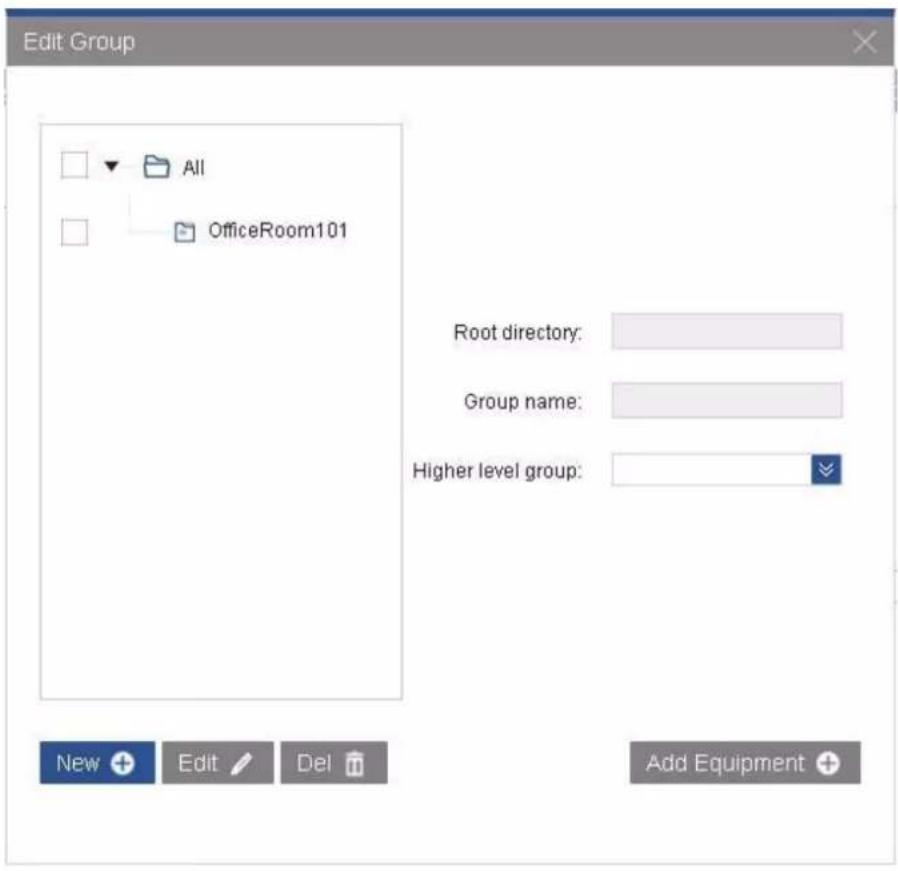Select the OfficeRoom101 group label
Screen dimensions: 898x871
278,230
